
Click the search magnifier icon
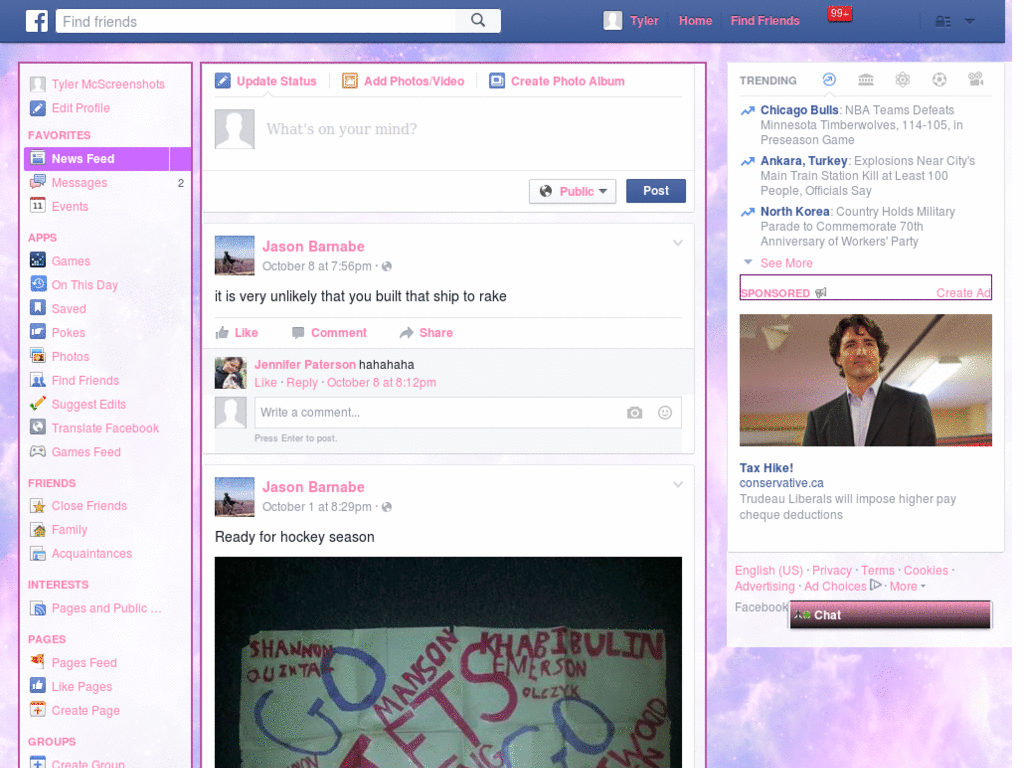click(x=478, y=20)
